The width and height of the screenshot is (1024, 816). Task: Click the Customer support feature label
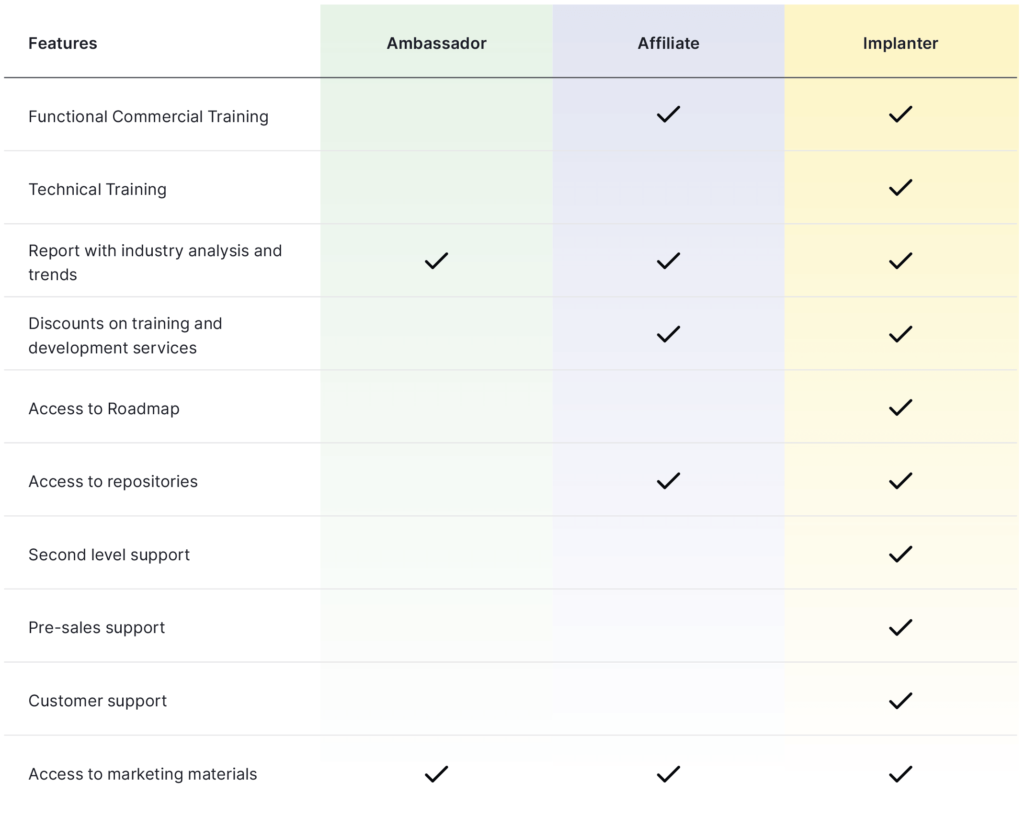[97, 701]
